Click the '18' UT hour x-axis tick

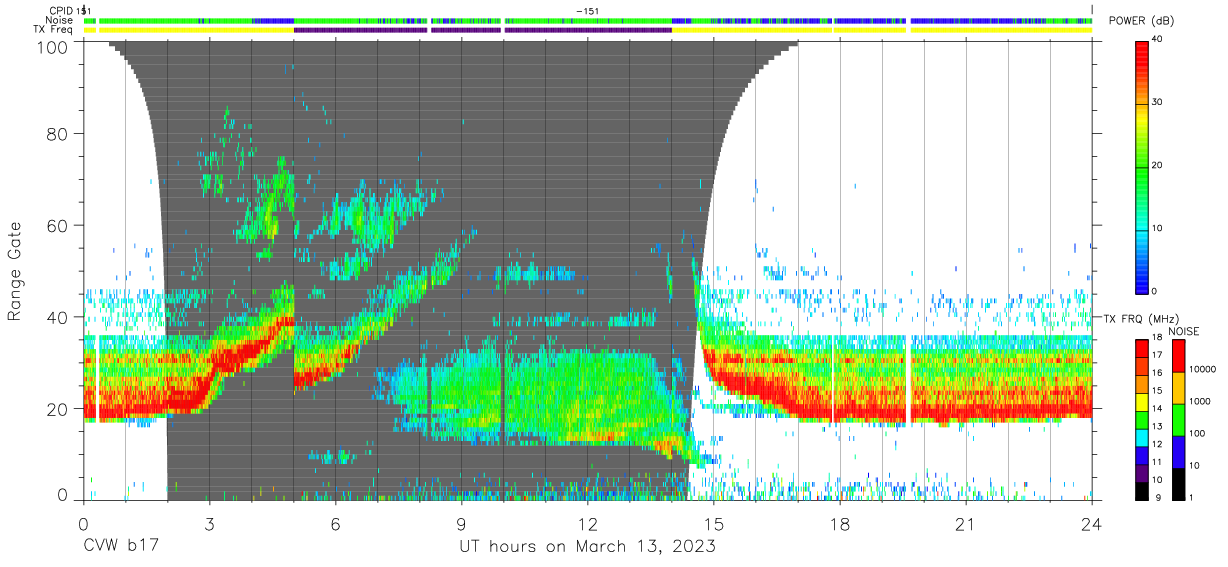[x=840, y=523]
